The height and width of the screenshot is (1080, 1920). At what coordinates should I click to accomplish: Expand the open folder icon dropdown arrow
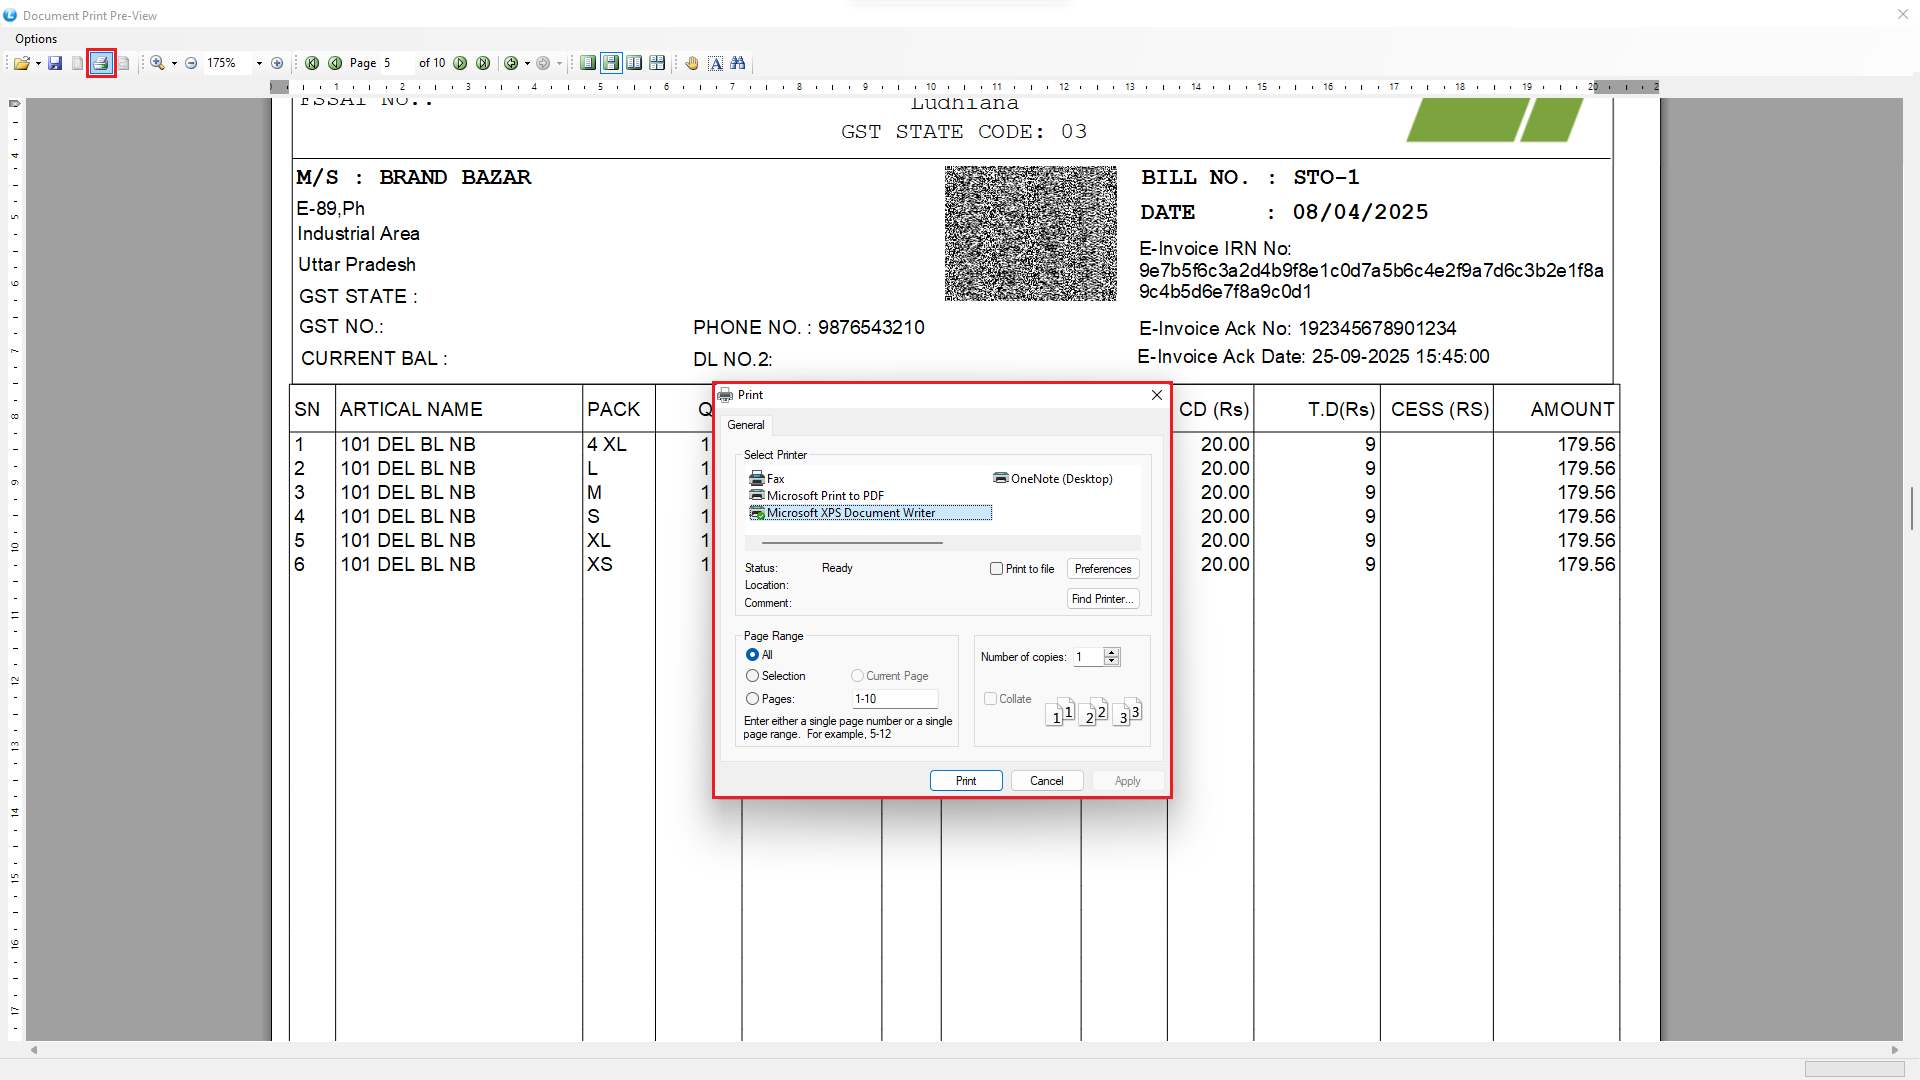pos(38,63)
